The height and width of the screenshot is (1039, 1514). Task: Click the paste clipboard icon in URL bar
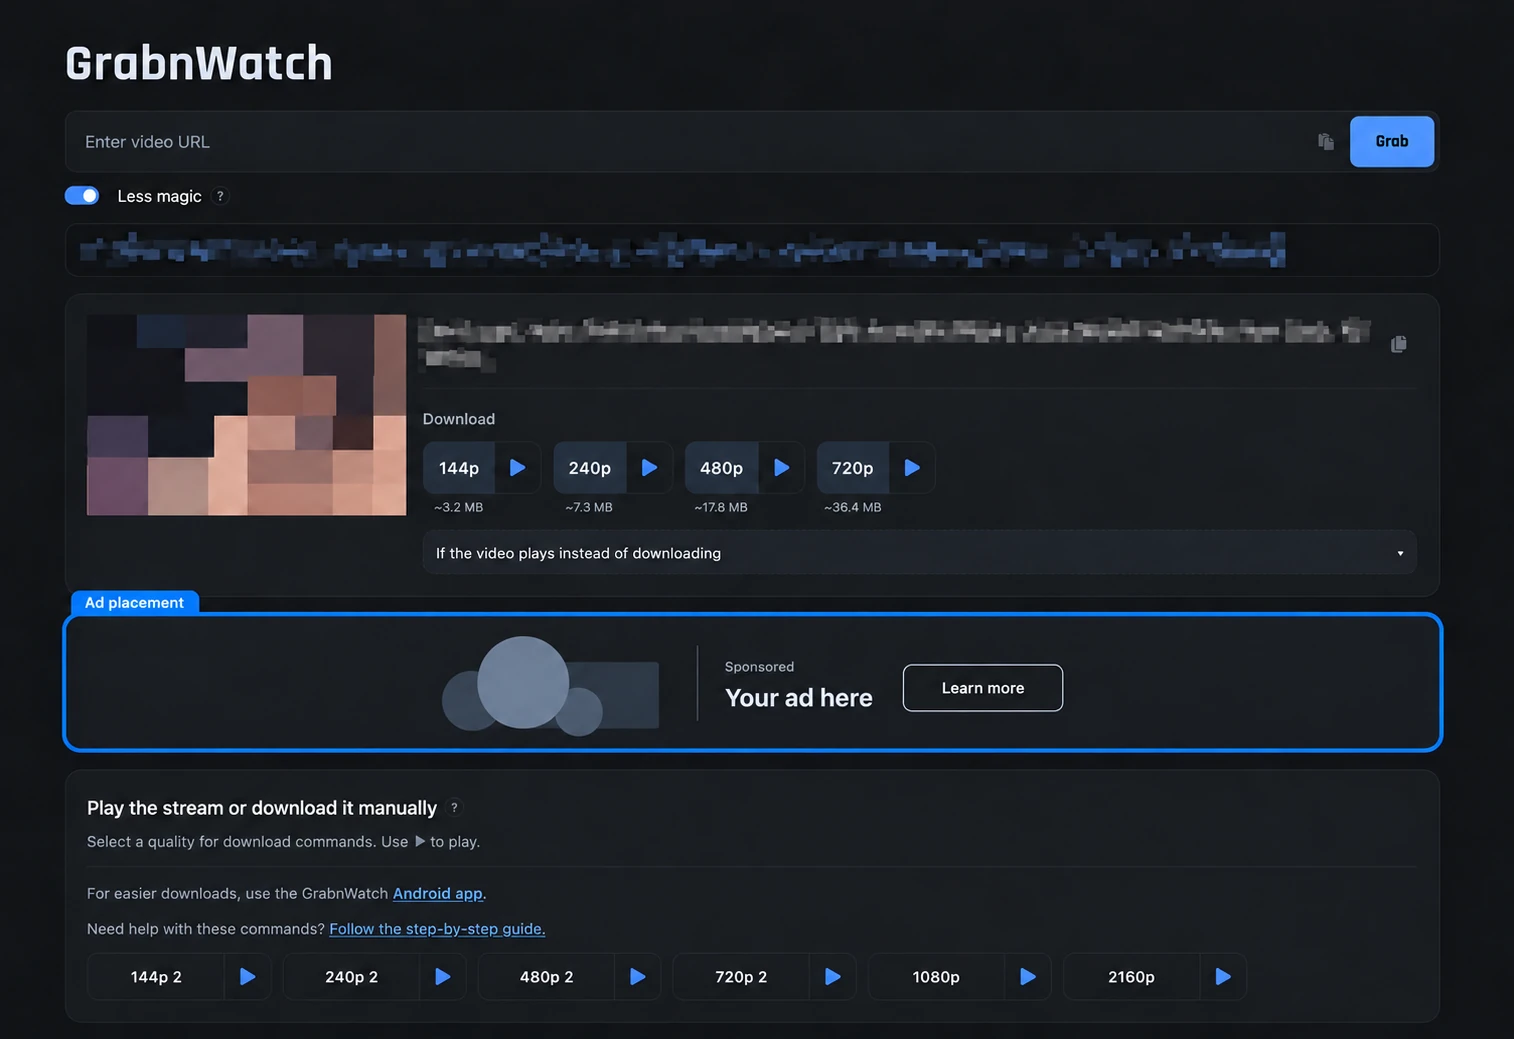tap(1326, 142)
